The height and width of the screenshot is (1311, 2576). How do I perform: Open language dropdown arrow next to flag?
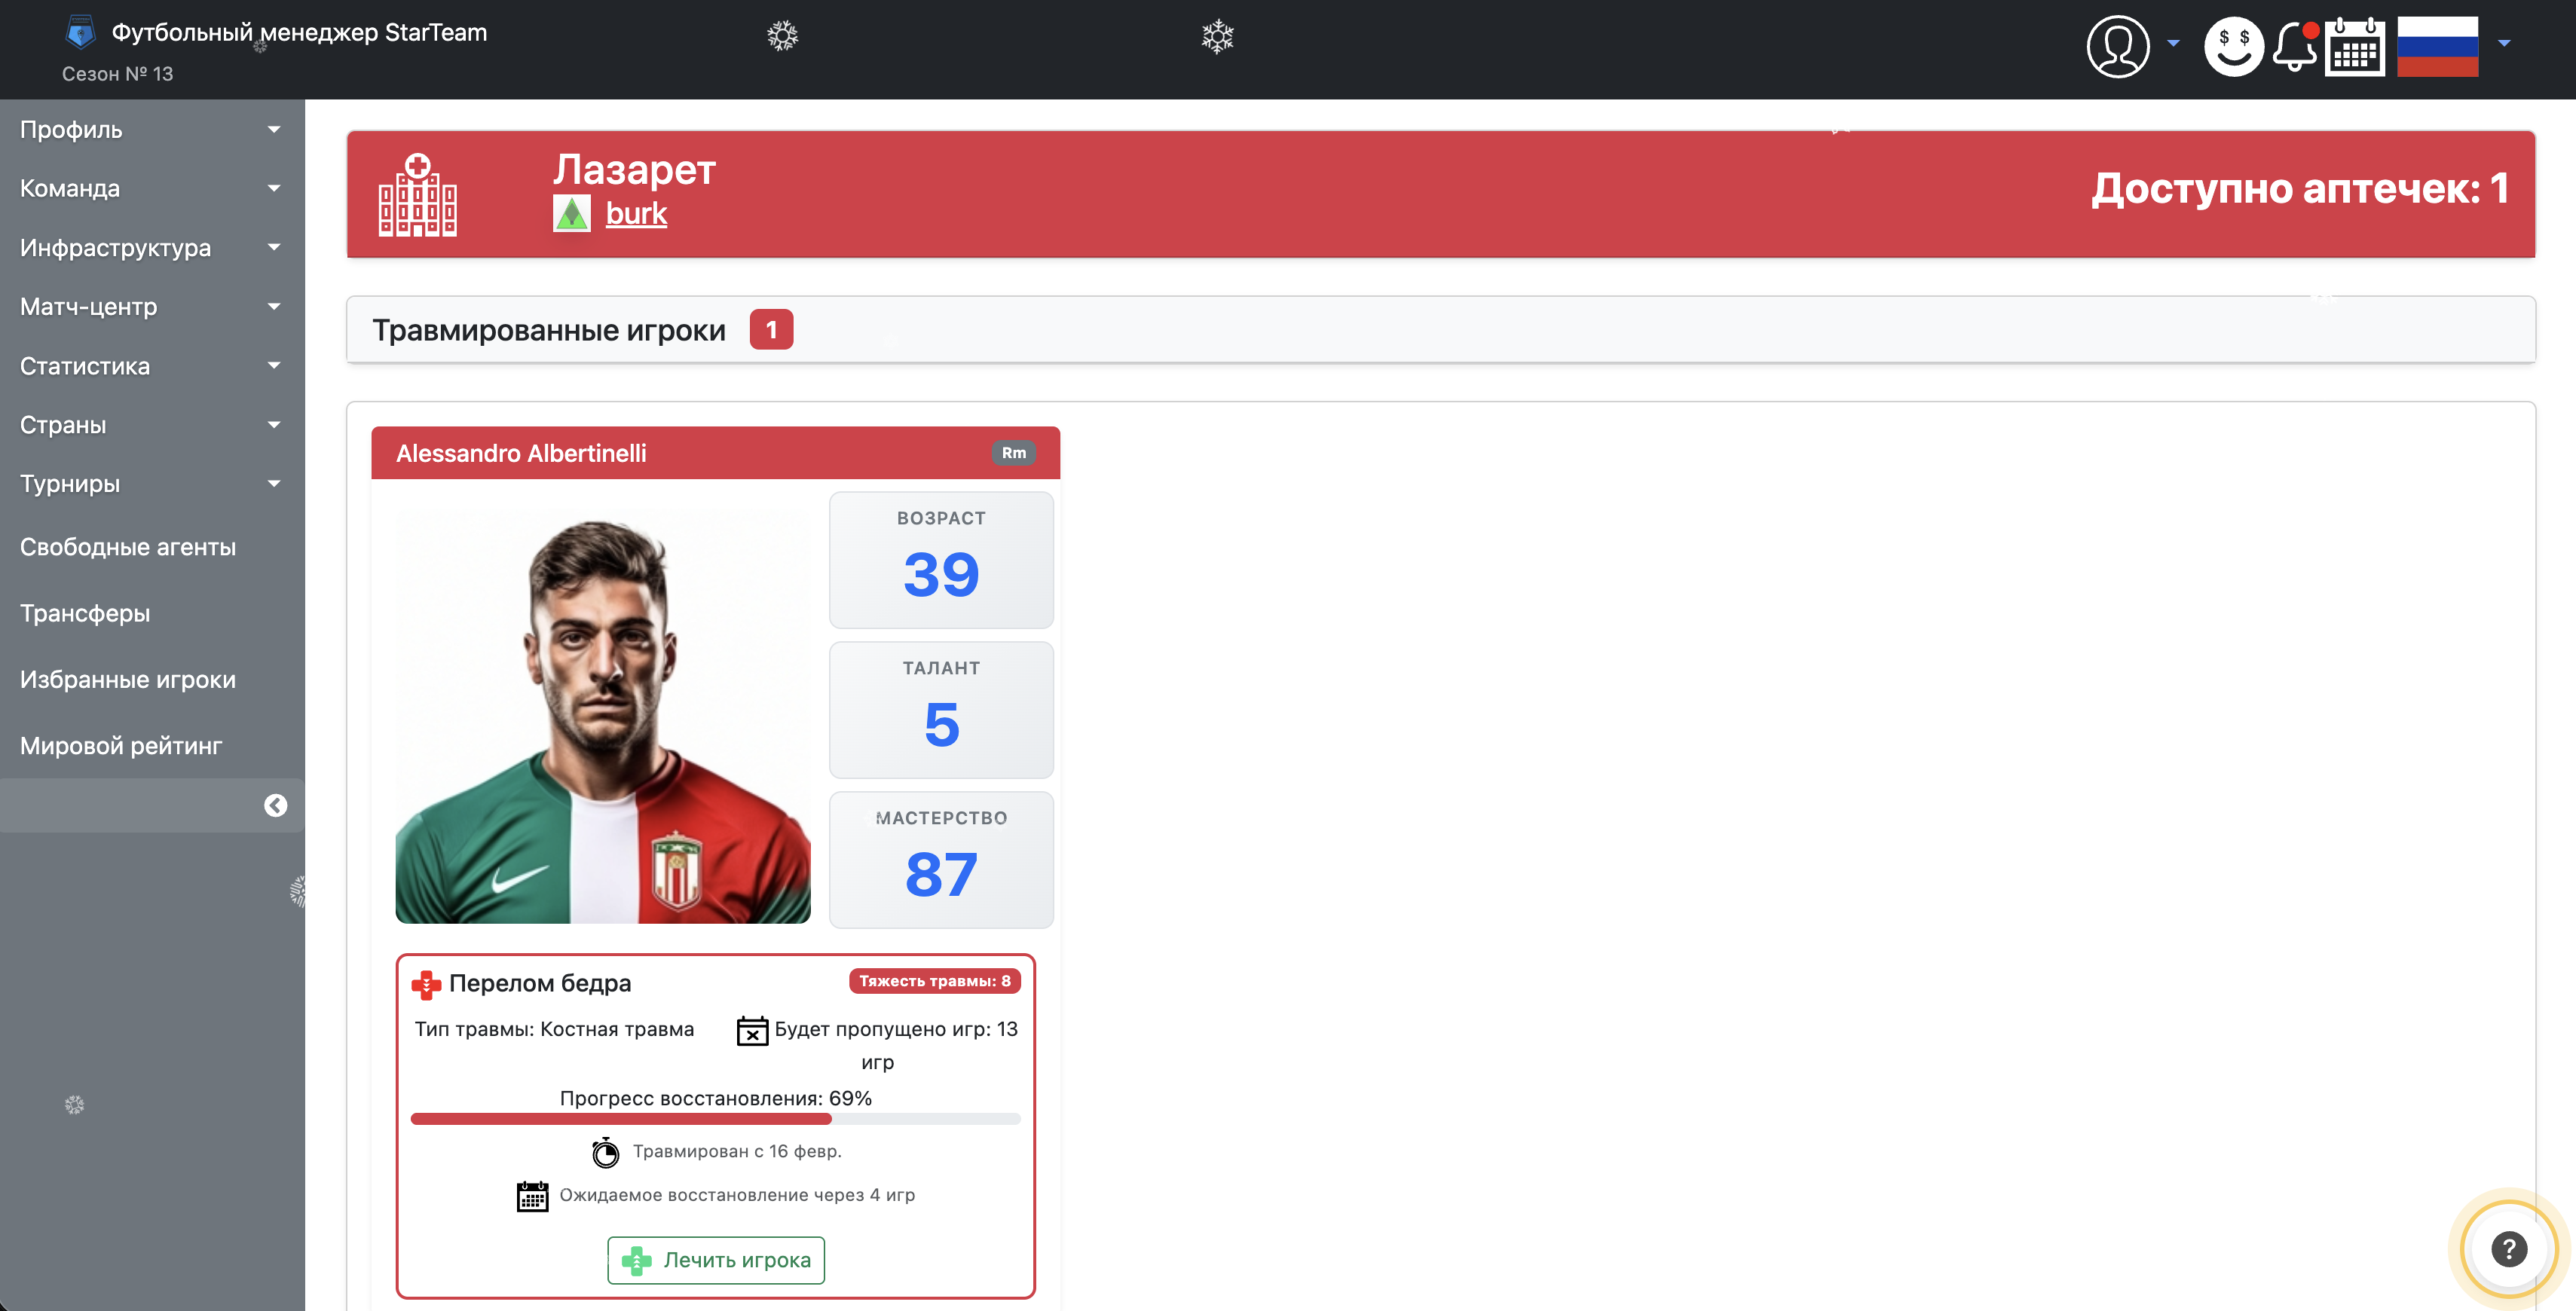(2503, 43)
